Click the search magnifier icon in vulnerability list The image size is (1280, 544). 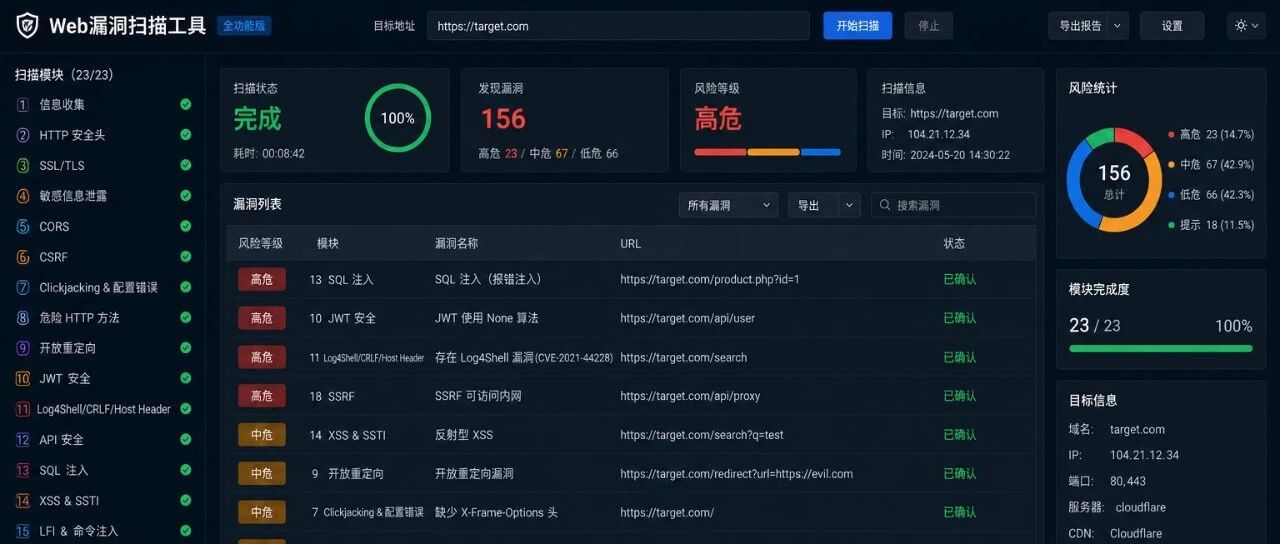point(885,205)
